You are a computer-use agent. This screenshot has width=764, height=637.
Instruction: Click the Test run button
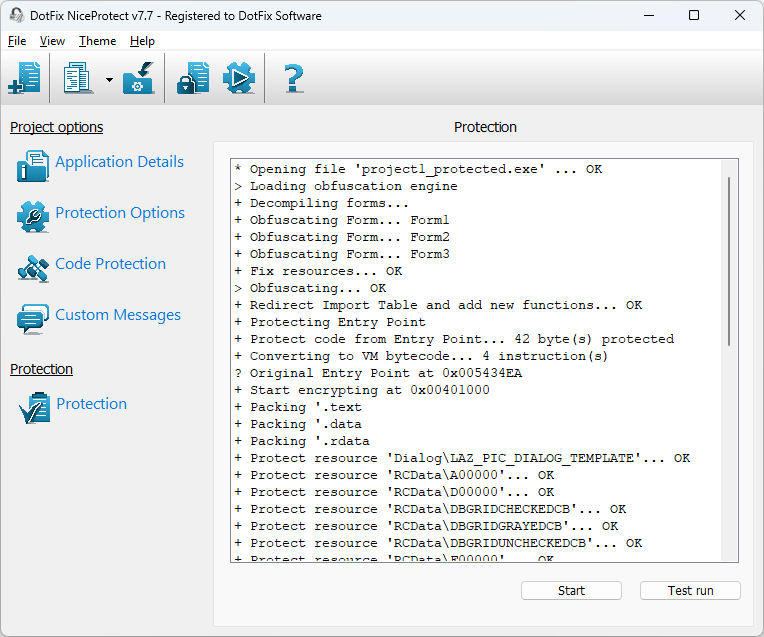coord(690,591)
